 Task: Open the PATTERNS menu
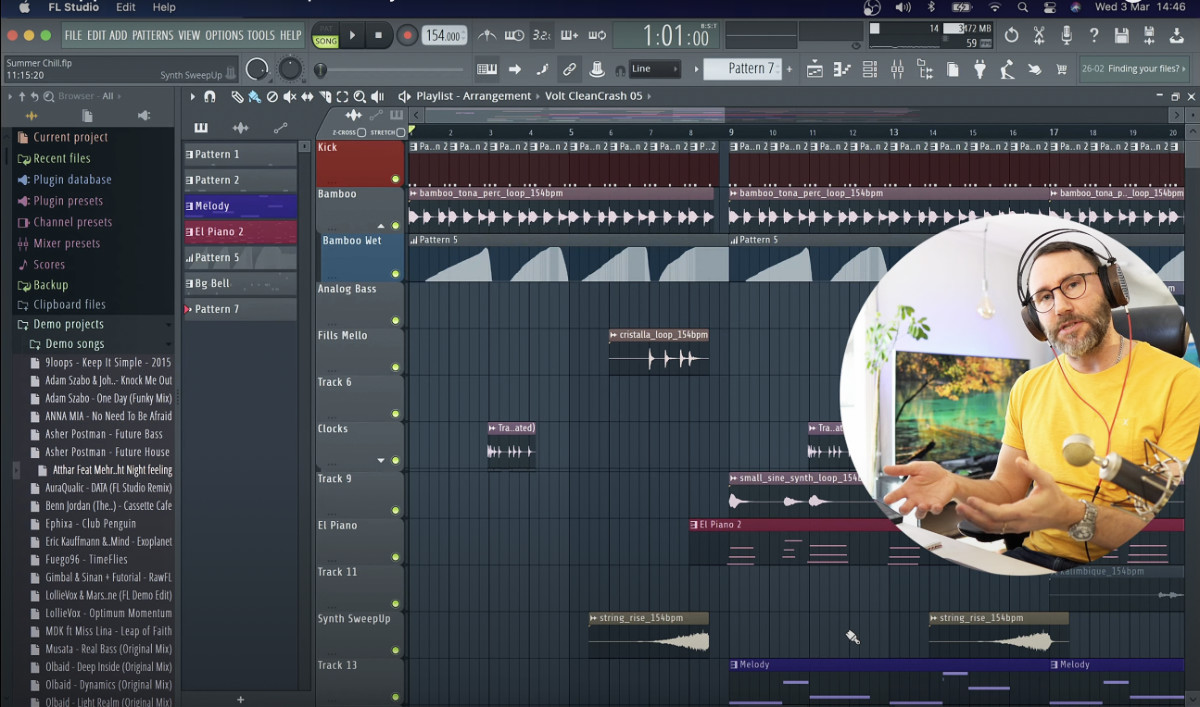point(152,35)
